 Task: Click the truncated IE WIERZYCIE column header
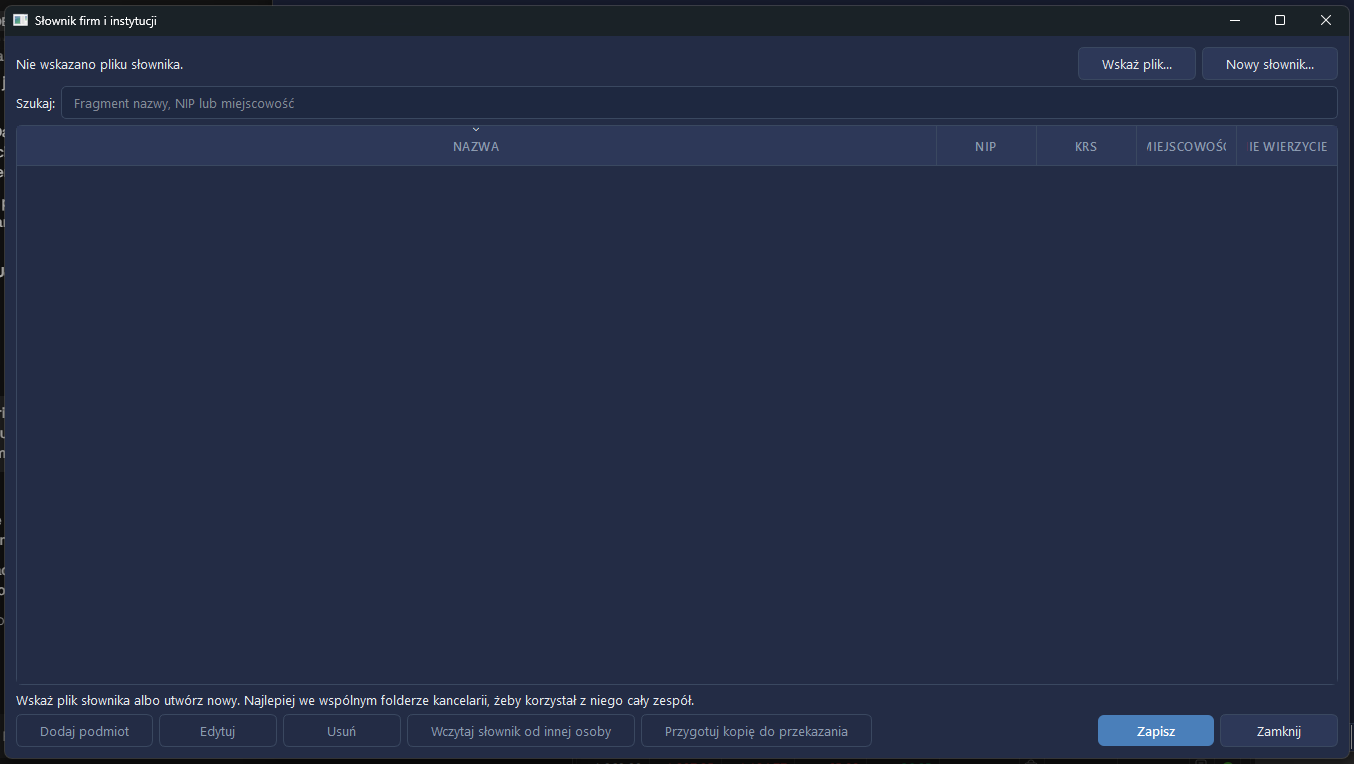click(1287, 146)
